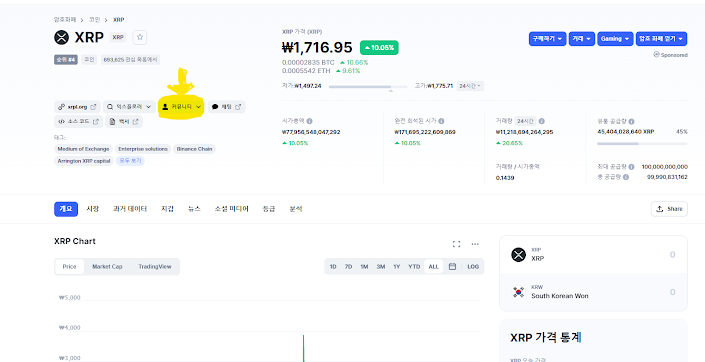The width and height of the screenshot is (705, 362).
Task: Click the Arrington XRP capital tag
Action: tap(84, 161)
